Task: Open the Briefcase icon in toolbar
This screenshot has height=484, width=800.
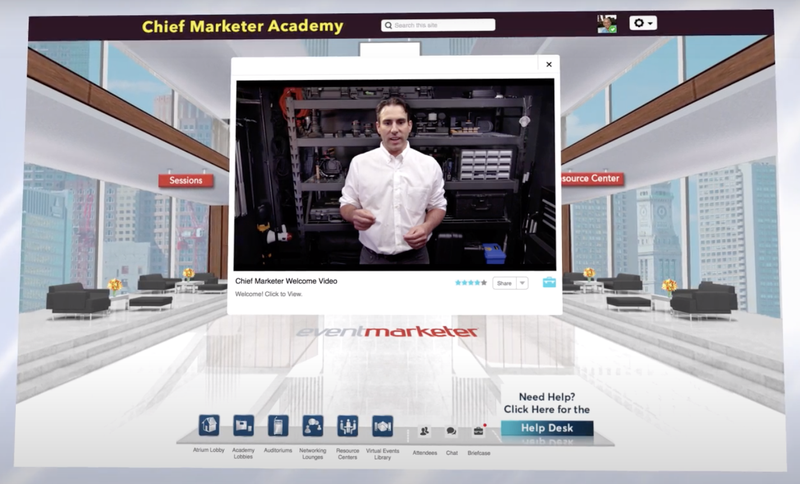Action: pos(479,431)
